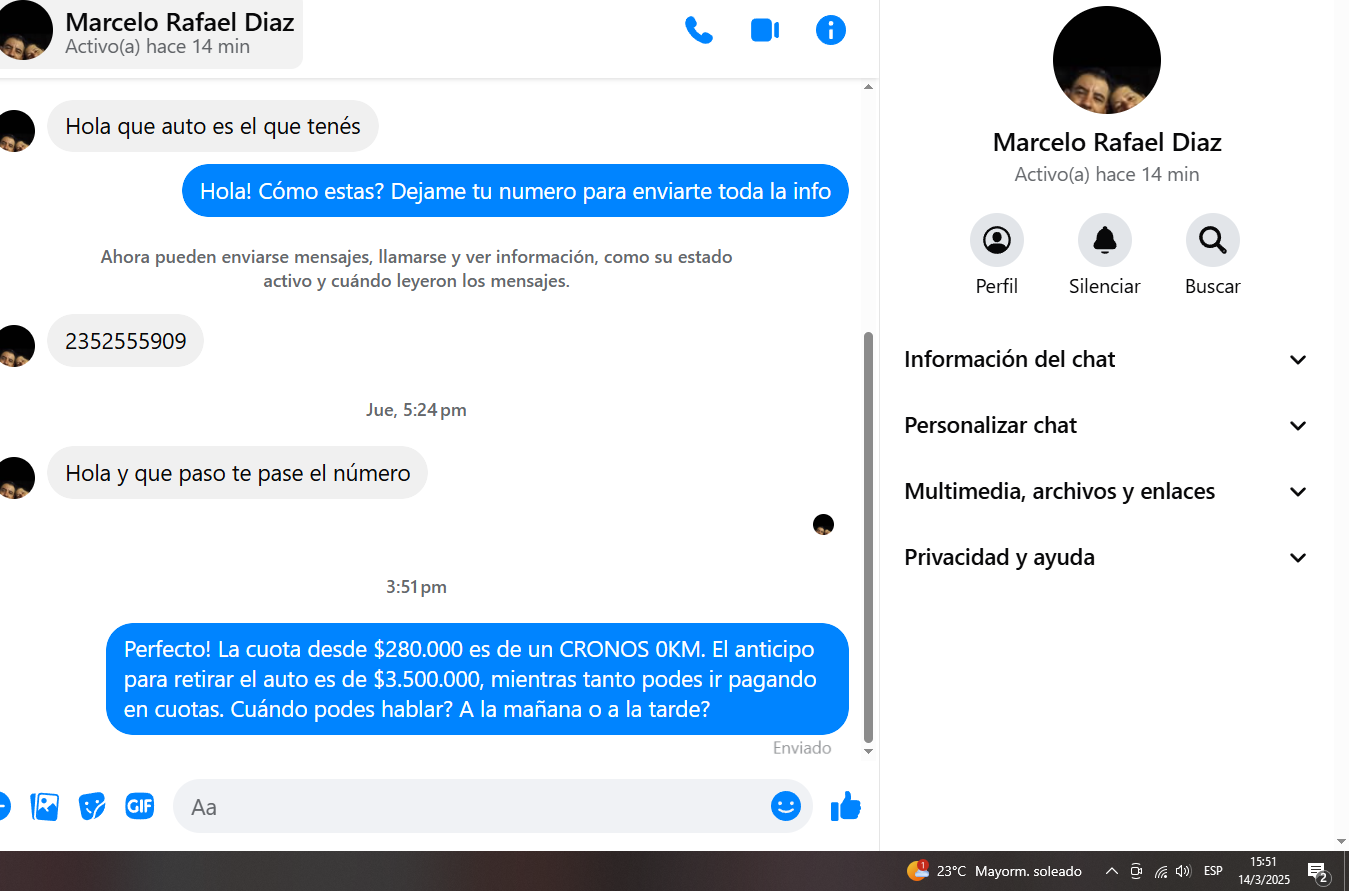This screenshot has height=891, width=1349.
Task: Expand Privacidad y ayuda section
Action: point(1105,558)
